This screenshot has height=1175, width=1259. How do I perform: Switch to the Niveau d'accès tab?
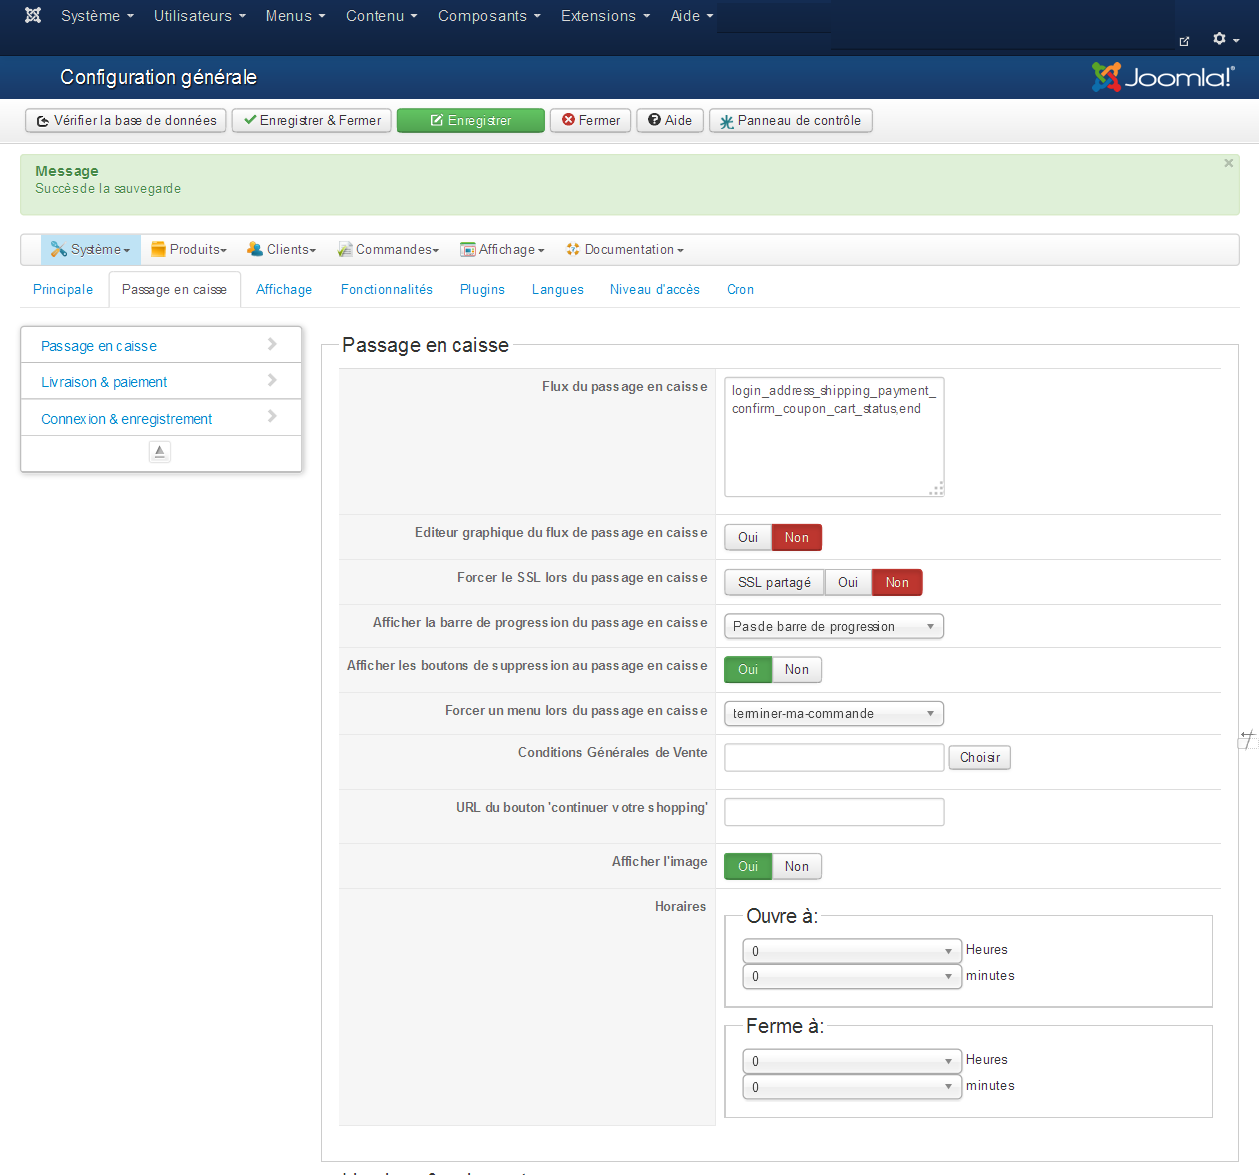pos(655,289)
